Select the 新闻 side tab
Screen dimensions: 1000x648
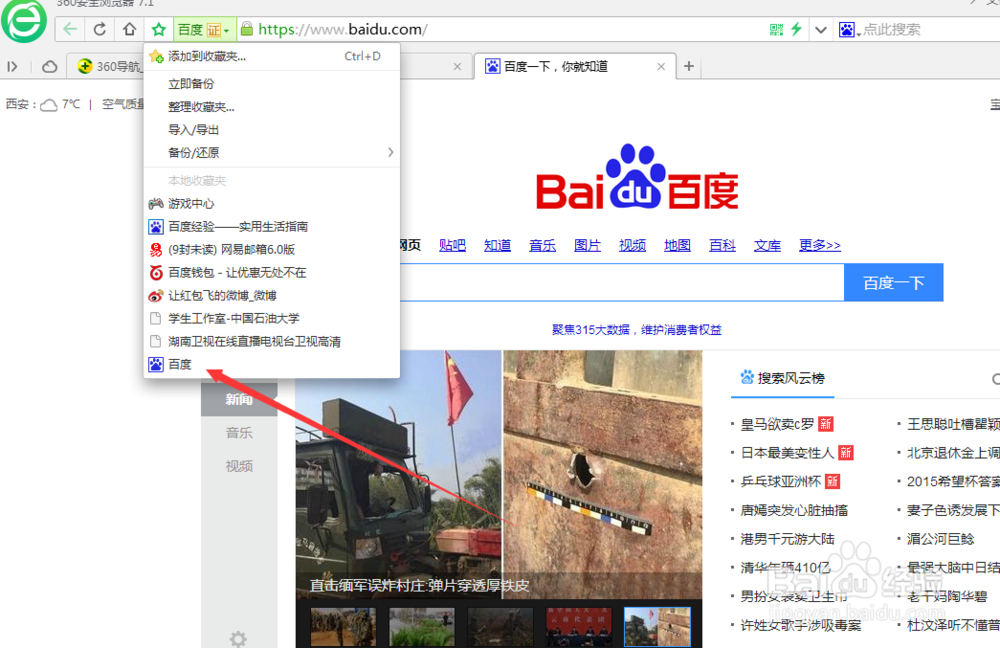(x=239, y=399)
